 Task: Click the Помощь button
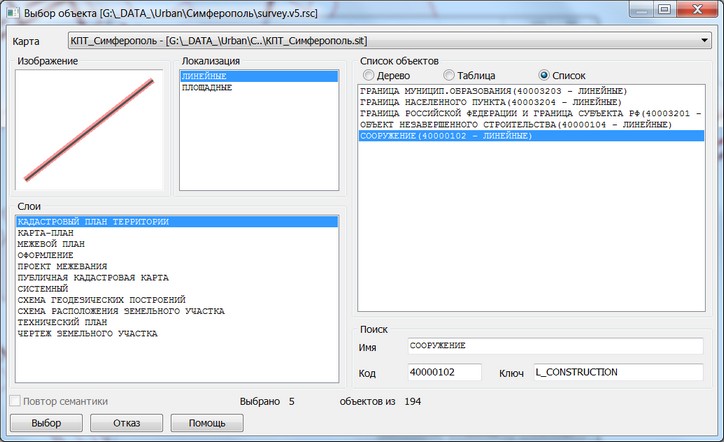pos(207,423)
